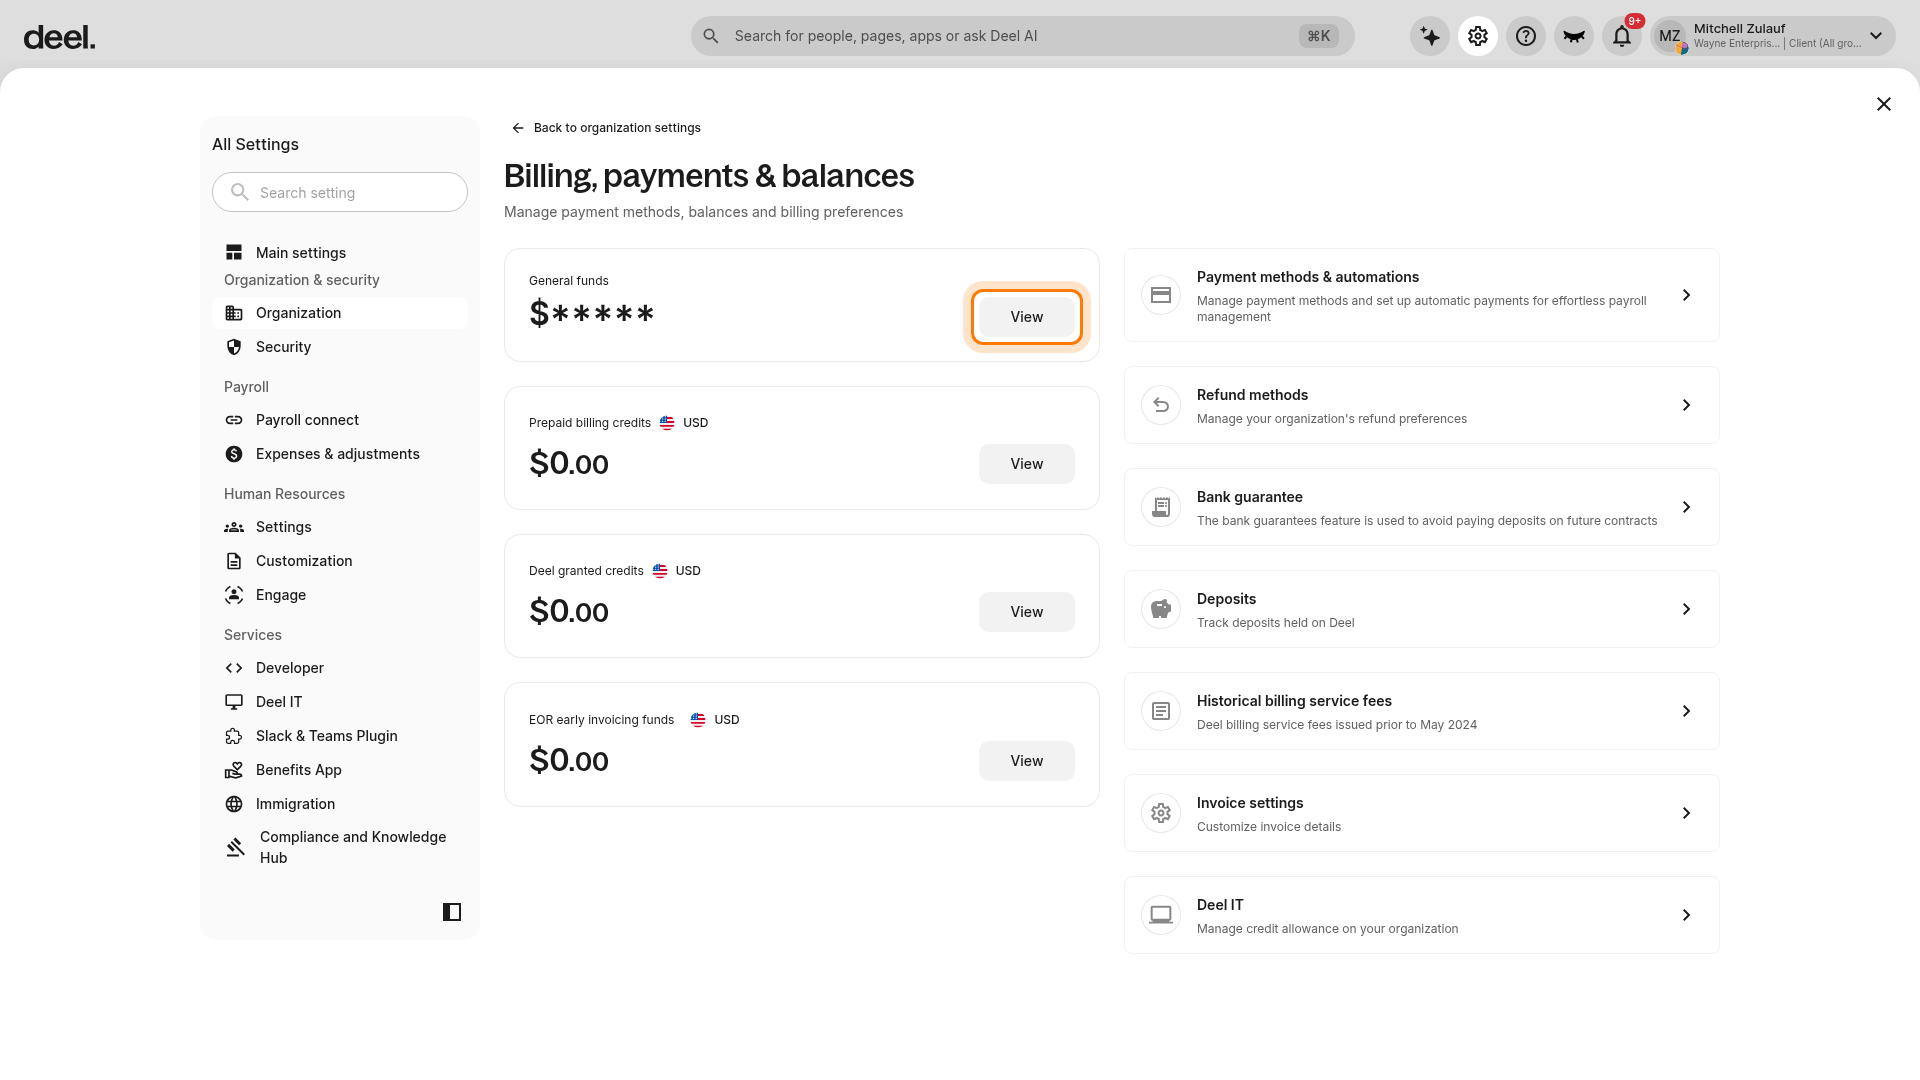
Task: Open Expenses & adjustments in sidebar
Action: (340, 454)
